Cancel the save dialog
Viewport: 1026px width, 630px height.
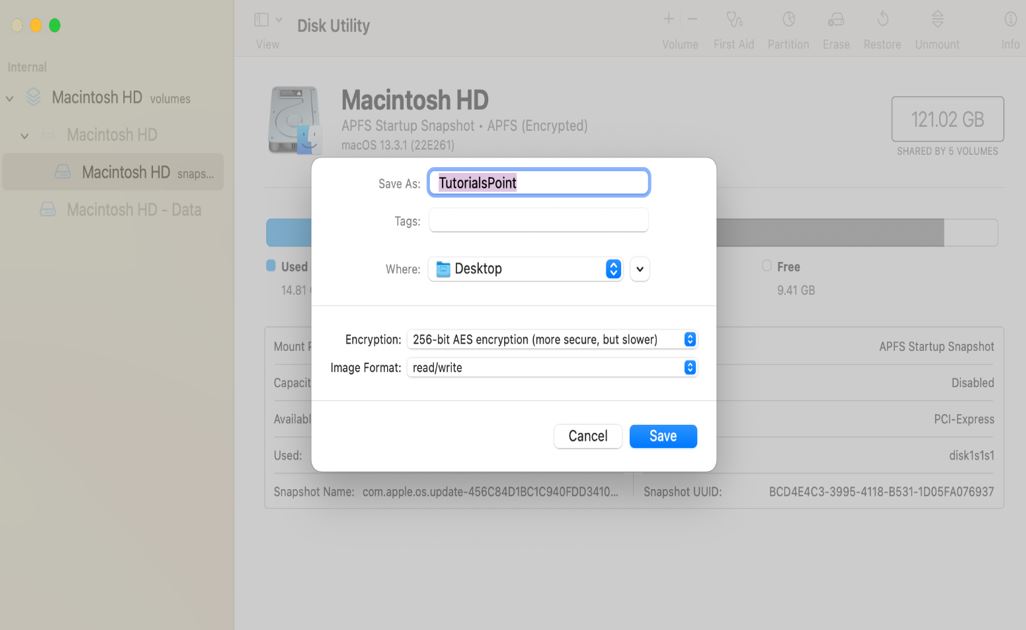coord(588,435)
